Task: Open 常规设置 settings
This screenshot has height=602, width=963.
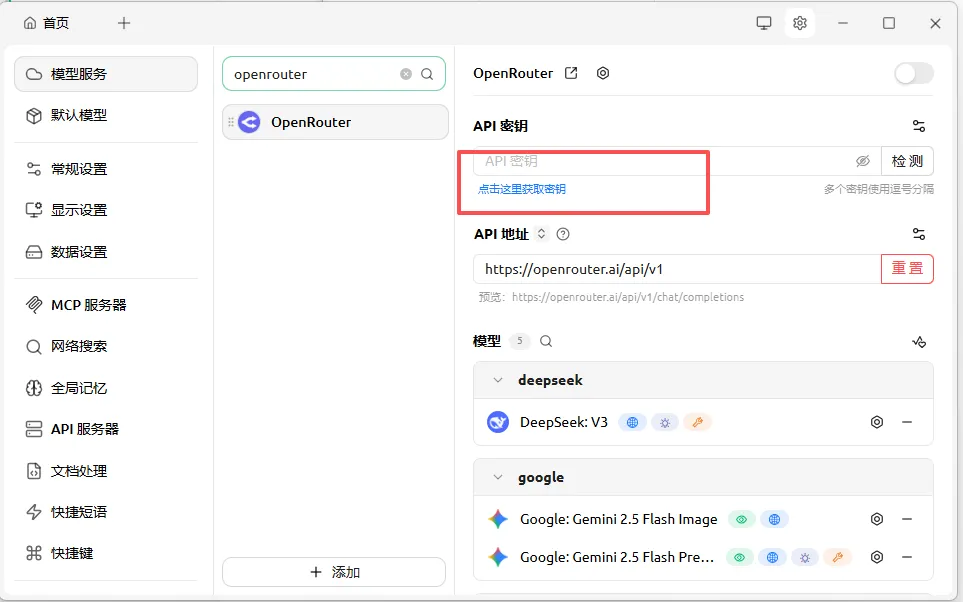Action: (106, 169)
